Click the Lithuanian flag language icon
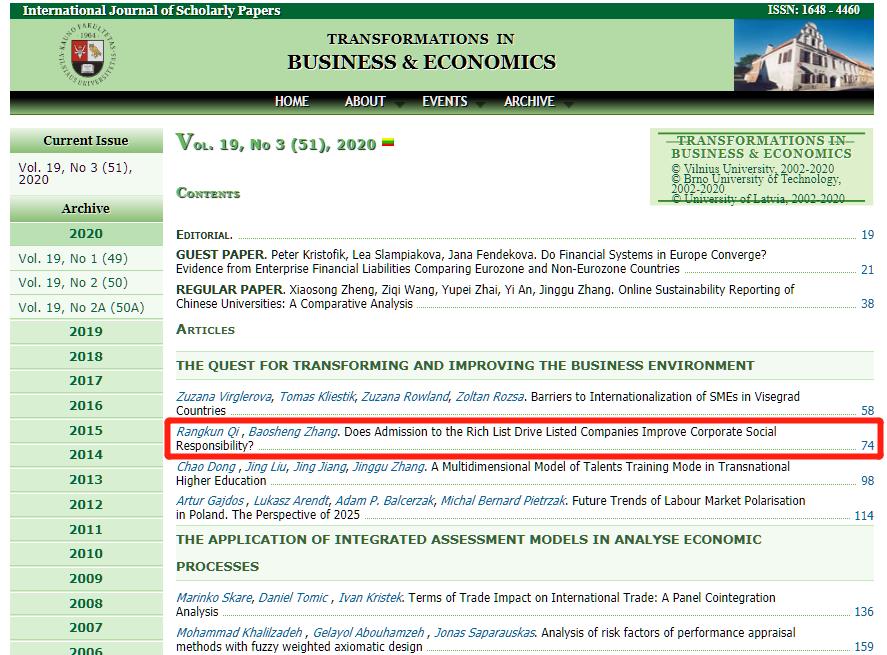This screenshot has width=887, height=655. point(388,143)
